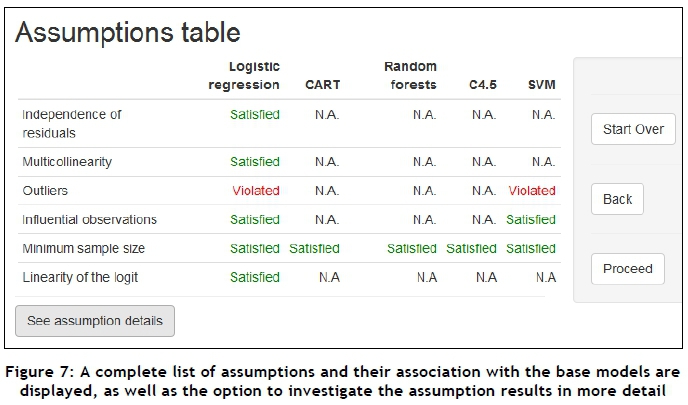Click Violated for Outliers under Logistic regression
Image resolution: width=688 pixels, height=405 pixels.
click(256, 190)
